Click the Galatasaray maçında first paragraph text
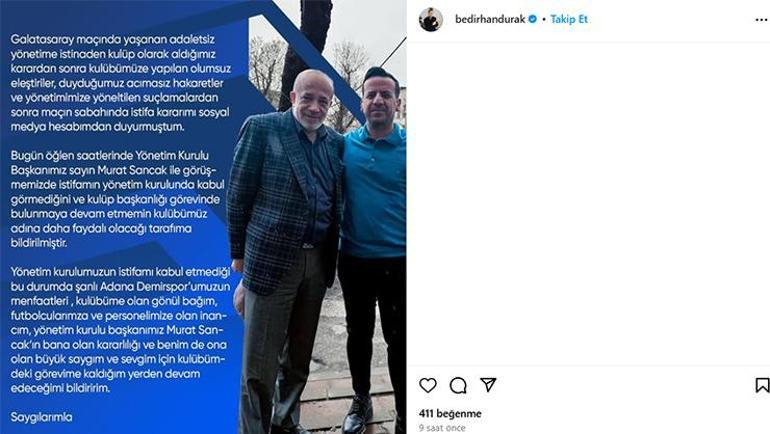 tap(120, 82)
